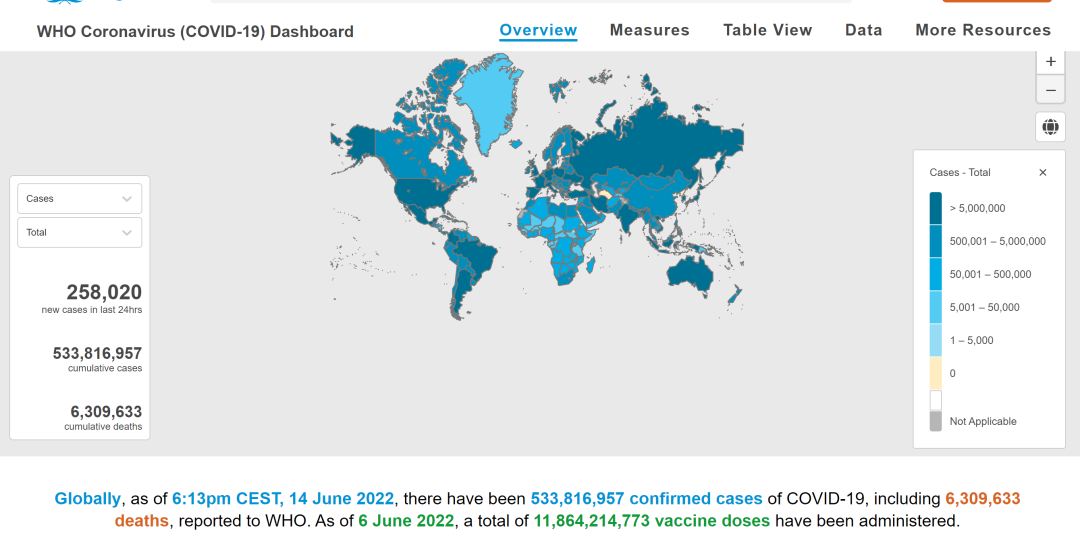Select the Not Applicable gray swatch
The height and width of the screenshot is (547, 1080).
935,421
